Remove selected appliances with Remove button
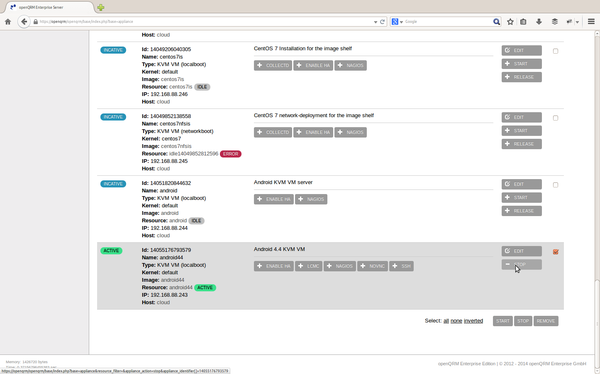 point(546,321)
